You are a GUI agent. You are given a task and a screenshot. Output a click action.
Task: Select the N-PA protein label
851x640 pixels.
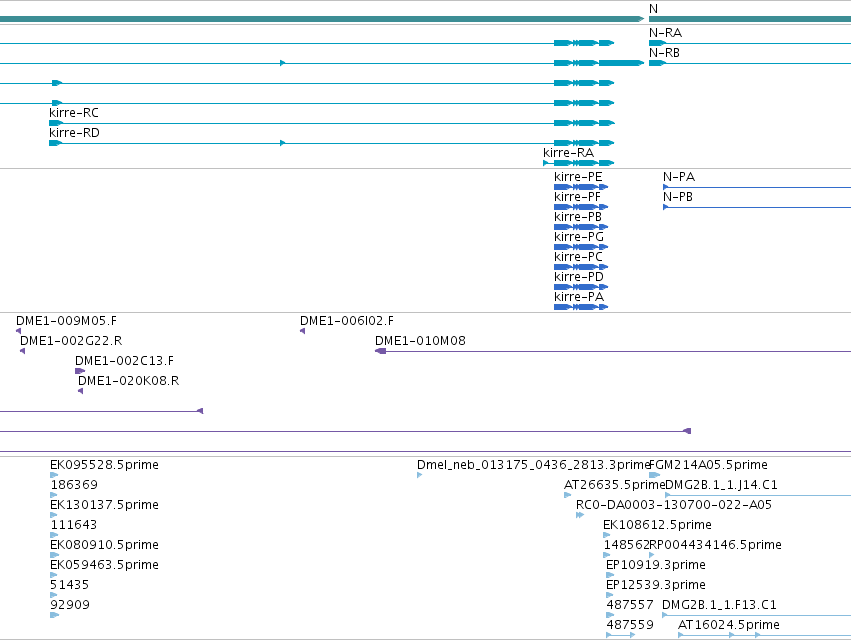coord(679,177)
